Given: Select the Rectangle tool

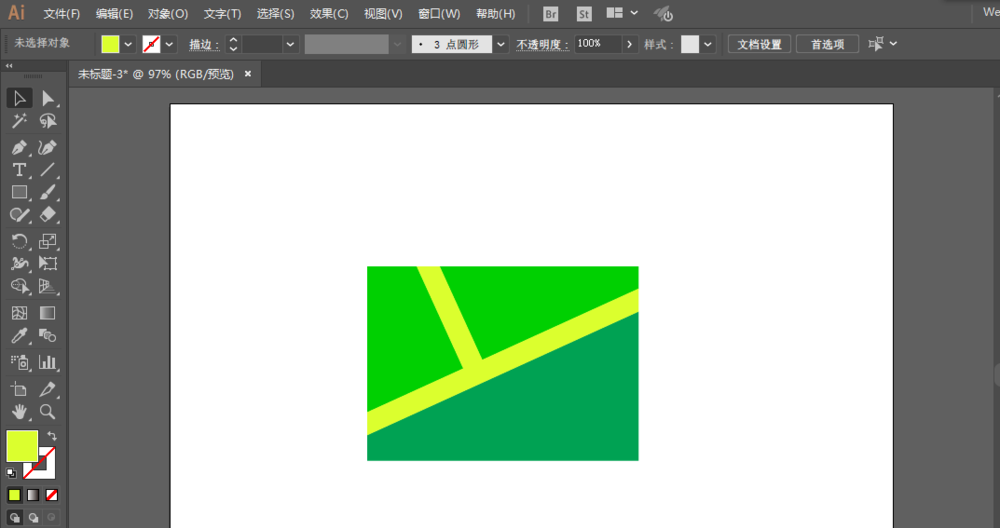Looking at the screenshot, I should pyautogui.click(x=19, y=192).
